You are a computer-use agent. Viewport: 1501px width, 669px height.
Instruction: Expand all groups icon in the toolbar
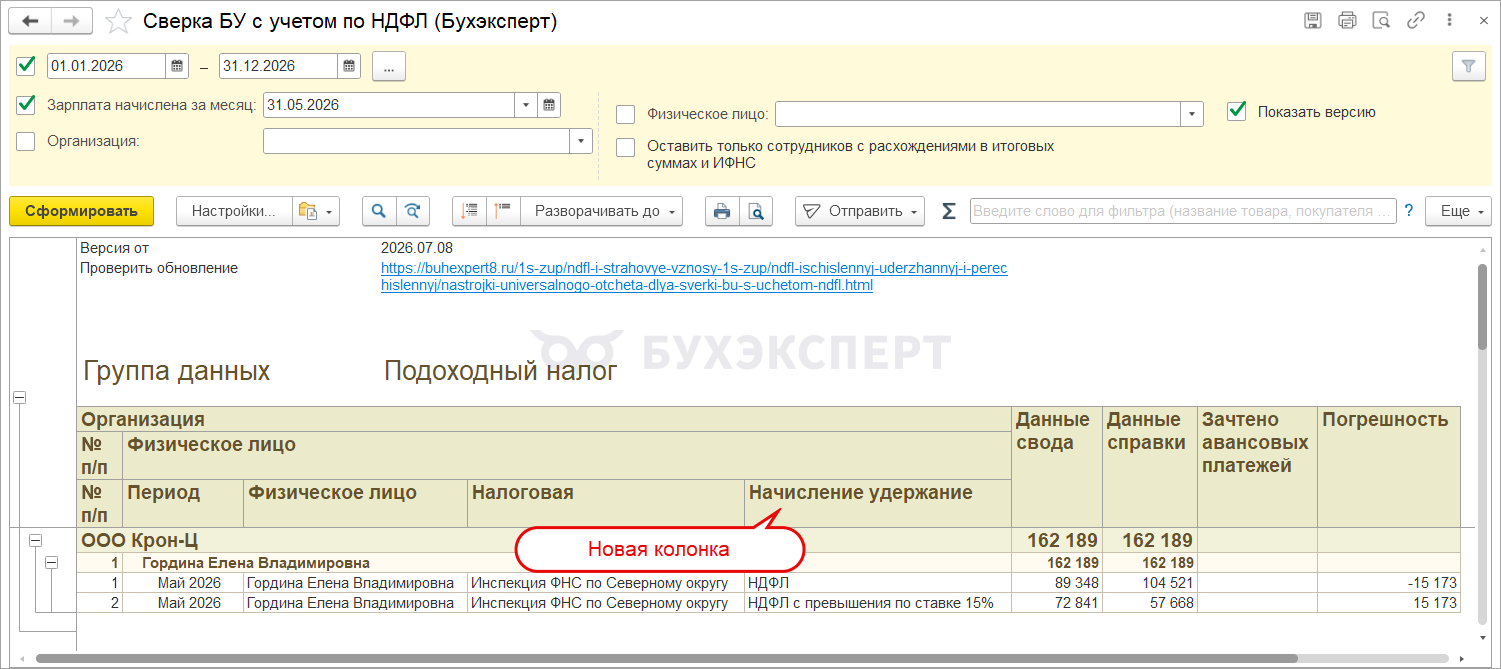point(503,211)
